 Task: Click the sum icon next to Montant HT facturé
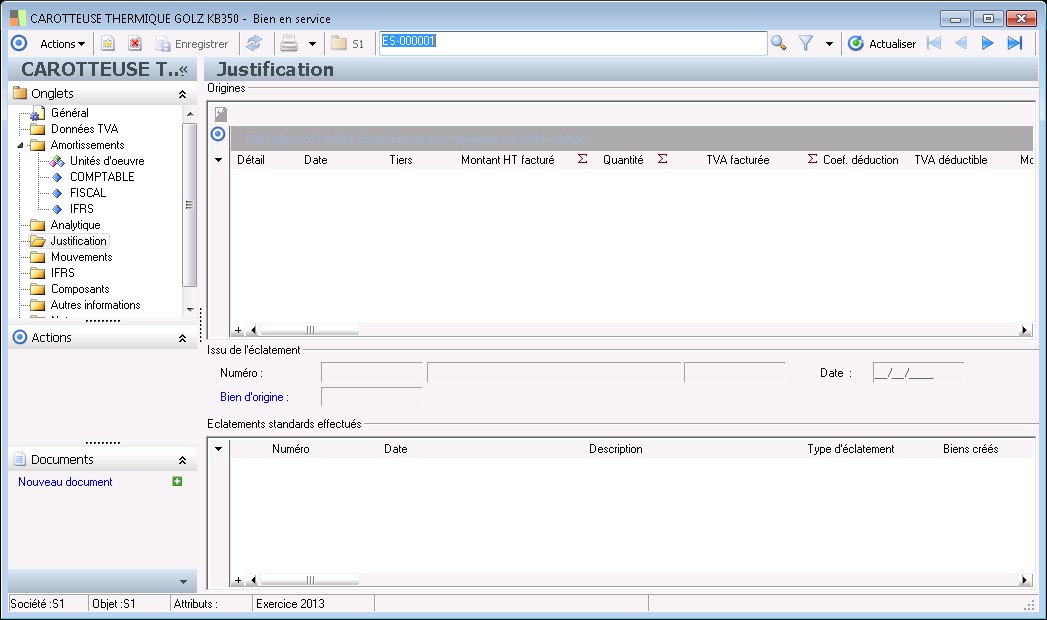coord(583,159)
